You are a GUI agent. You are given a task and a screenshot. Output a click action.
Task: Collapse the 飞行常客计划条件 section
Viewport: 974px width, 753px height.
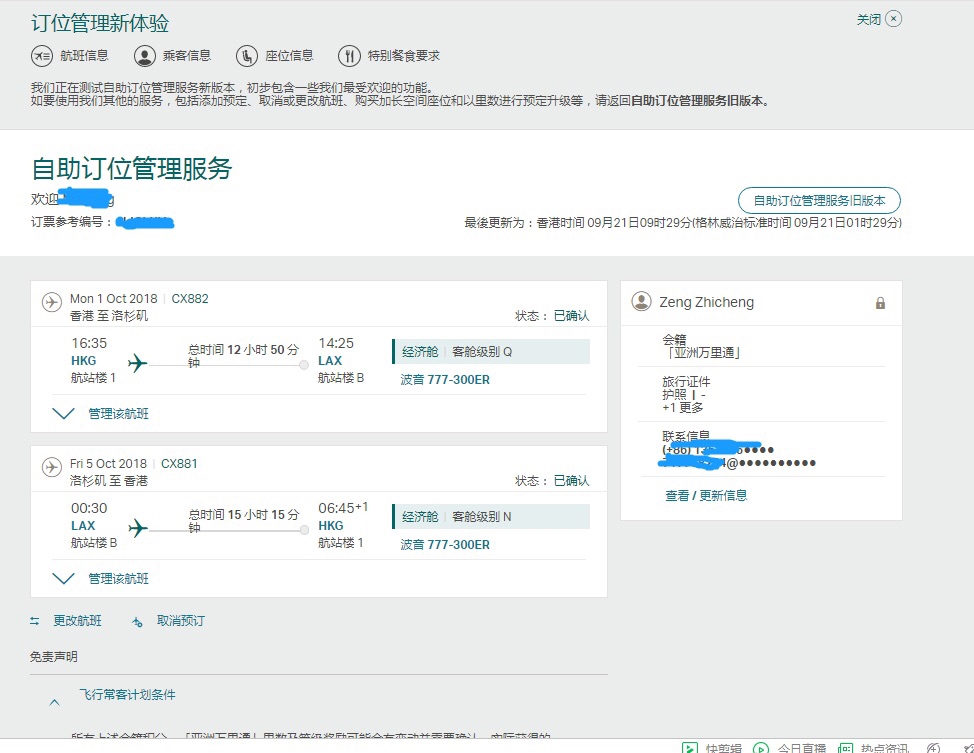[x=55, y=702]
